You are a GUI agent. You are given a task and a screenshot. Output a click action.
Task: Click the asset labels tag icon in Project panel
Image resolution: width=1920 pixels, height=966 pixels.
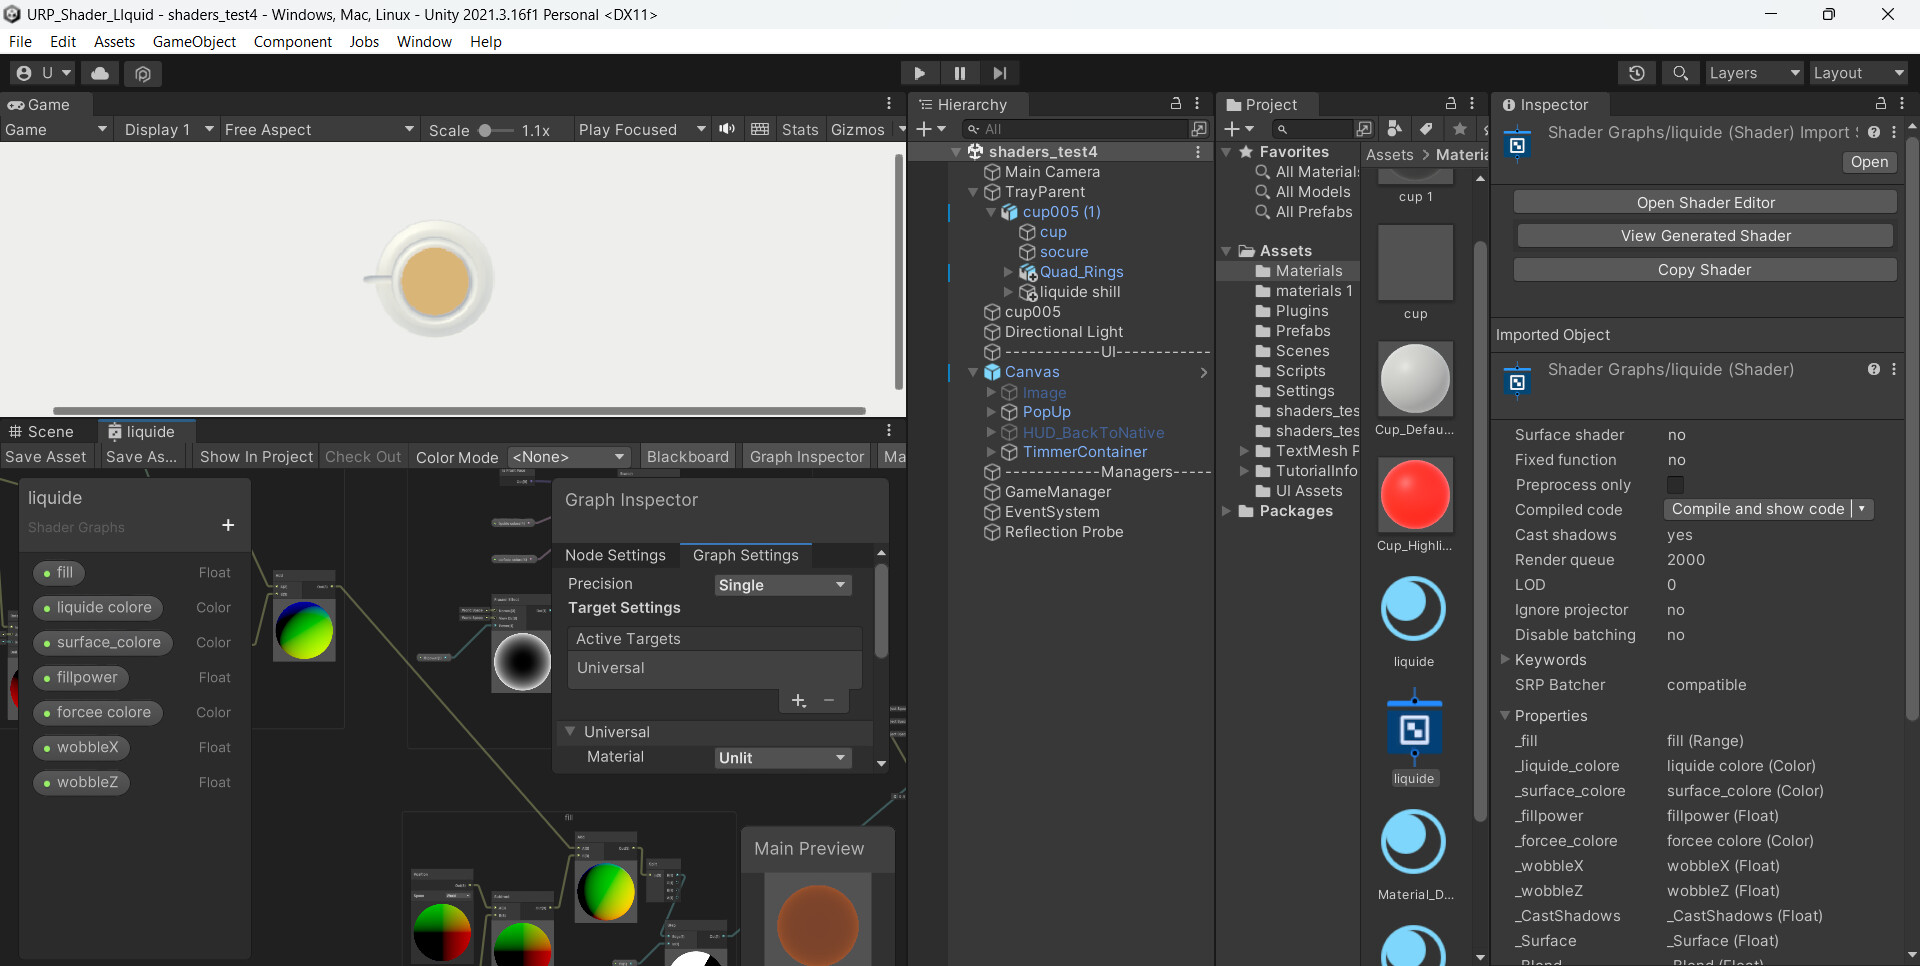(x=1425, y=129)
